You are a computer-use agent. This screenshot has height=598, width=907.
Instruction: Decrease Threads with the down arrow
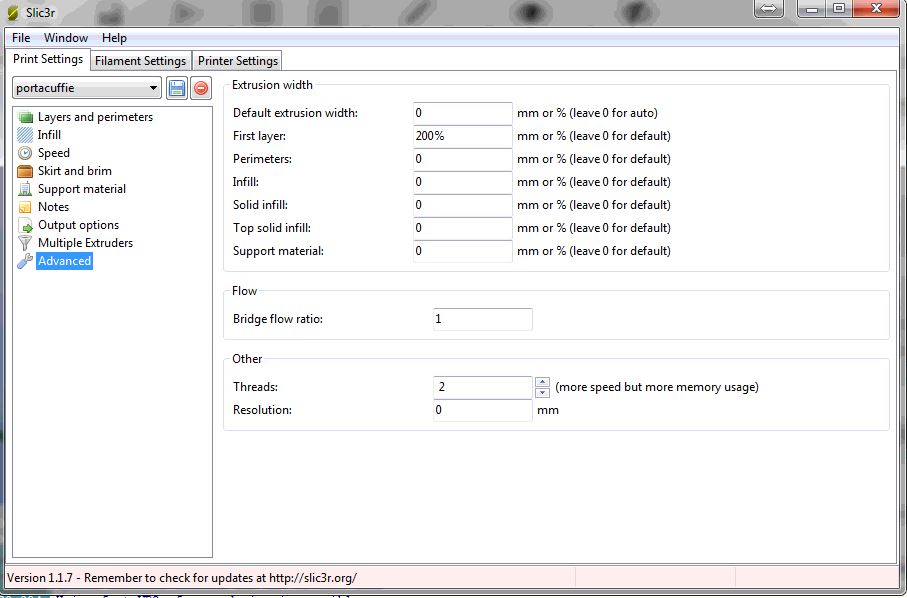click(542, 393)
